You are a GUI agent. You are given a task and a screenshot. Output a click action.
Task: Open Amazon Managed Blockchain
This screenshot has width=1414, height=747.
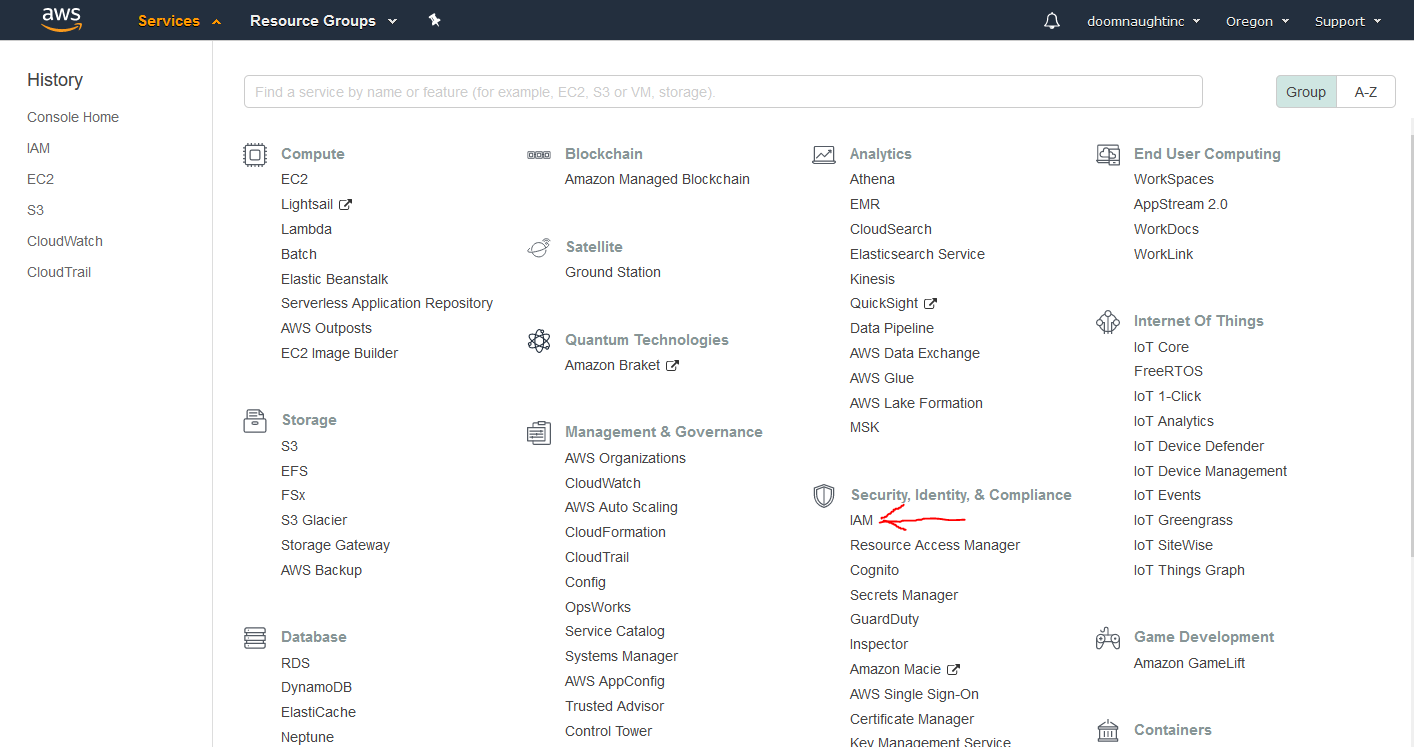pyautogui.click(x=657, y=179)
